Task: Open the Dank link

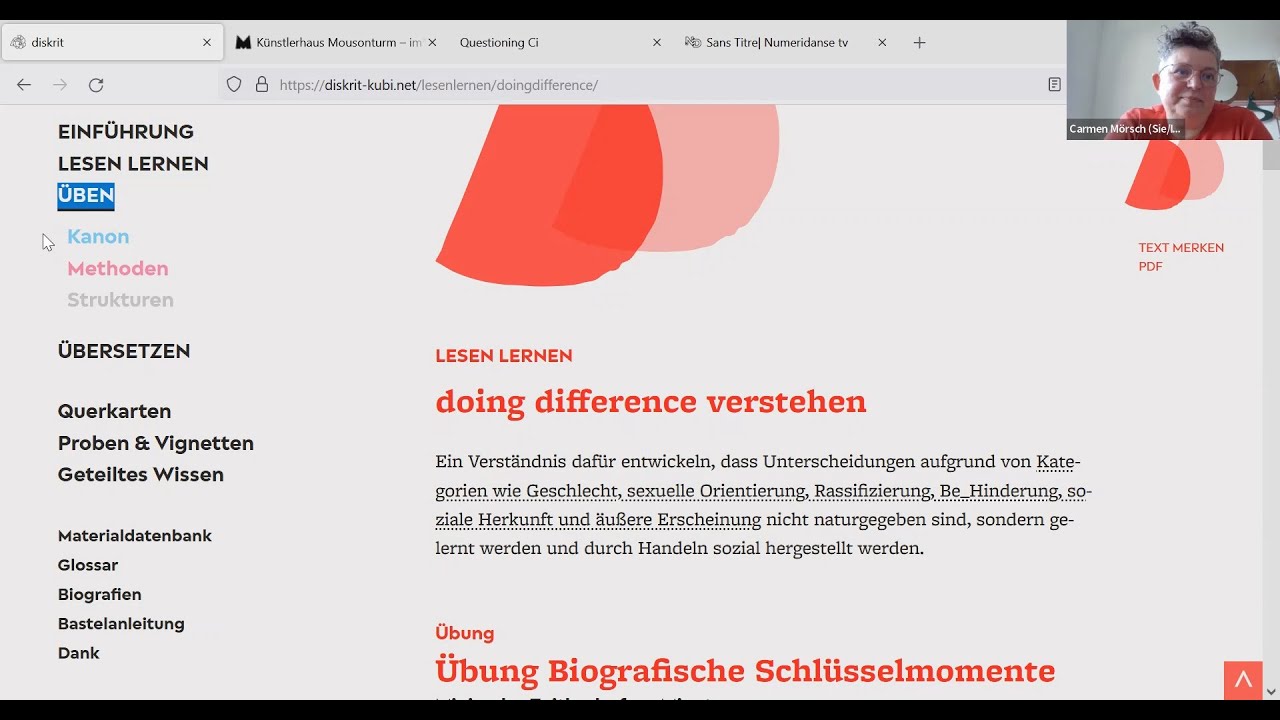Action: click(x=79, y=653)
